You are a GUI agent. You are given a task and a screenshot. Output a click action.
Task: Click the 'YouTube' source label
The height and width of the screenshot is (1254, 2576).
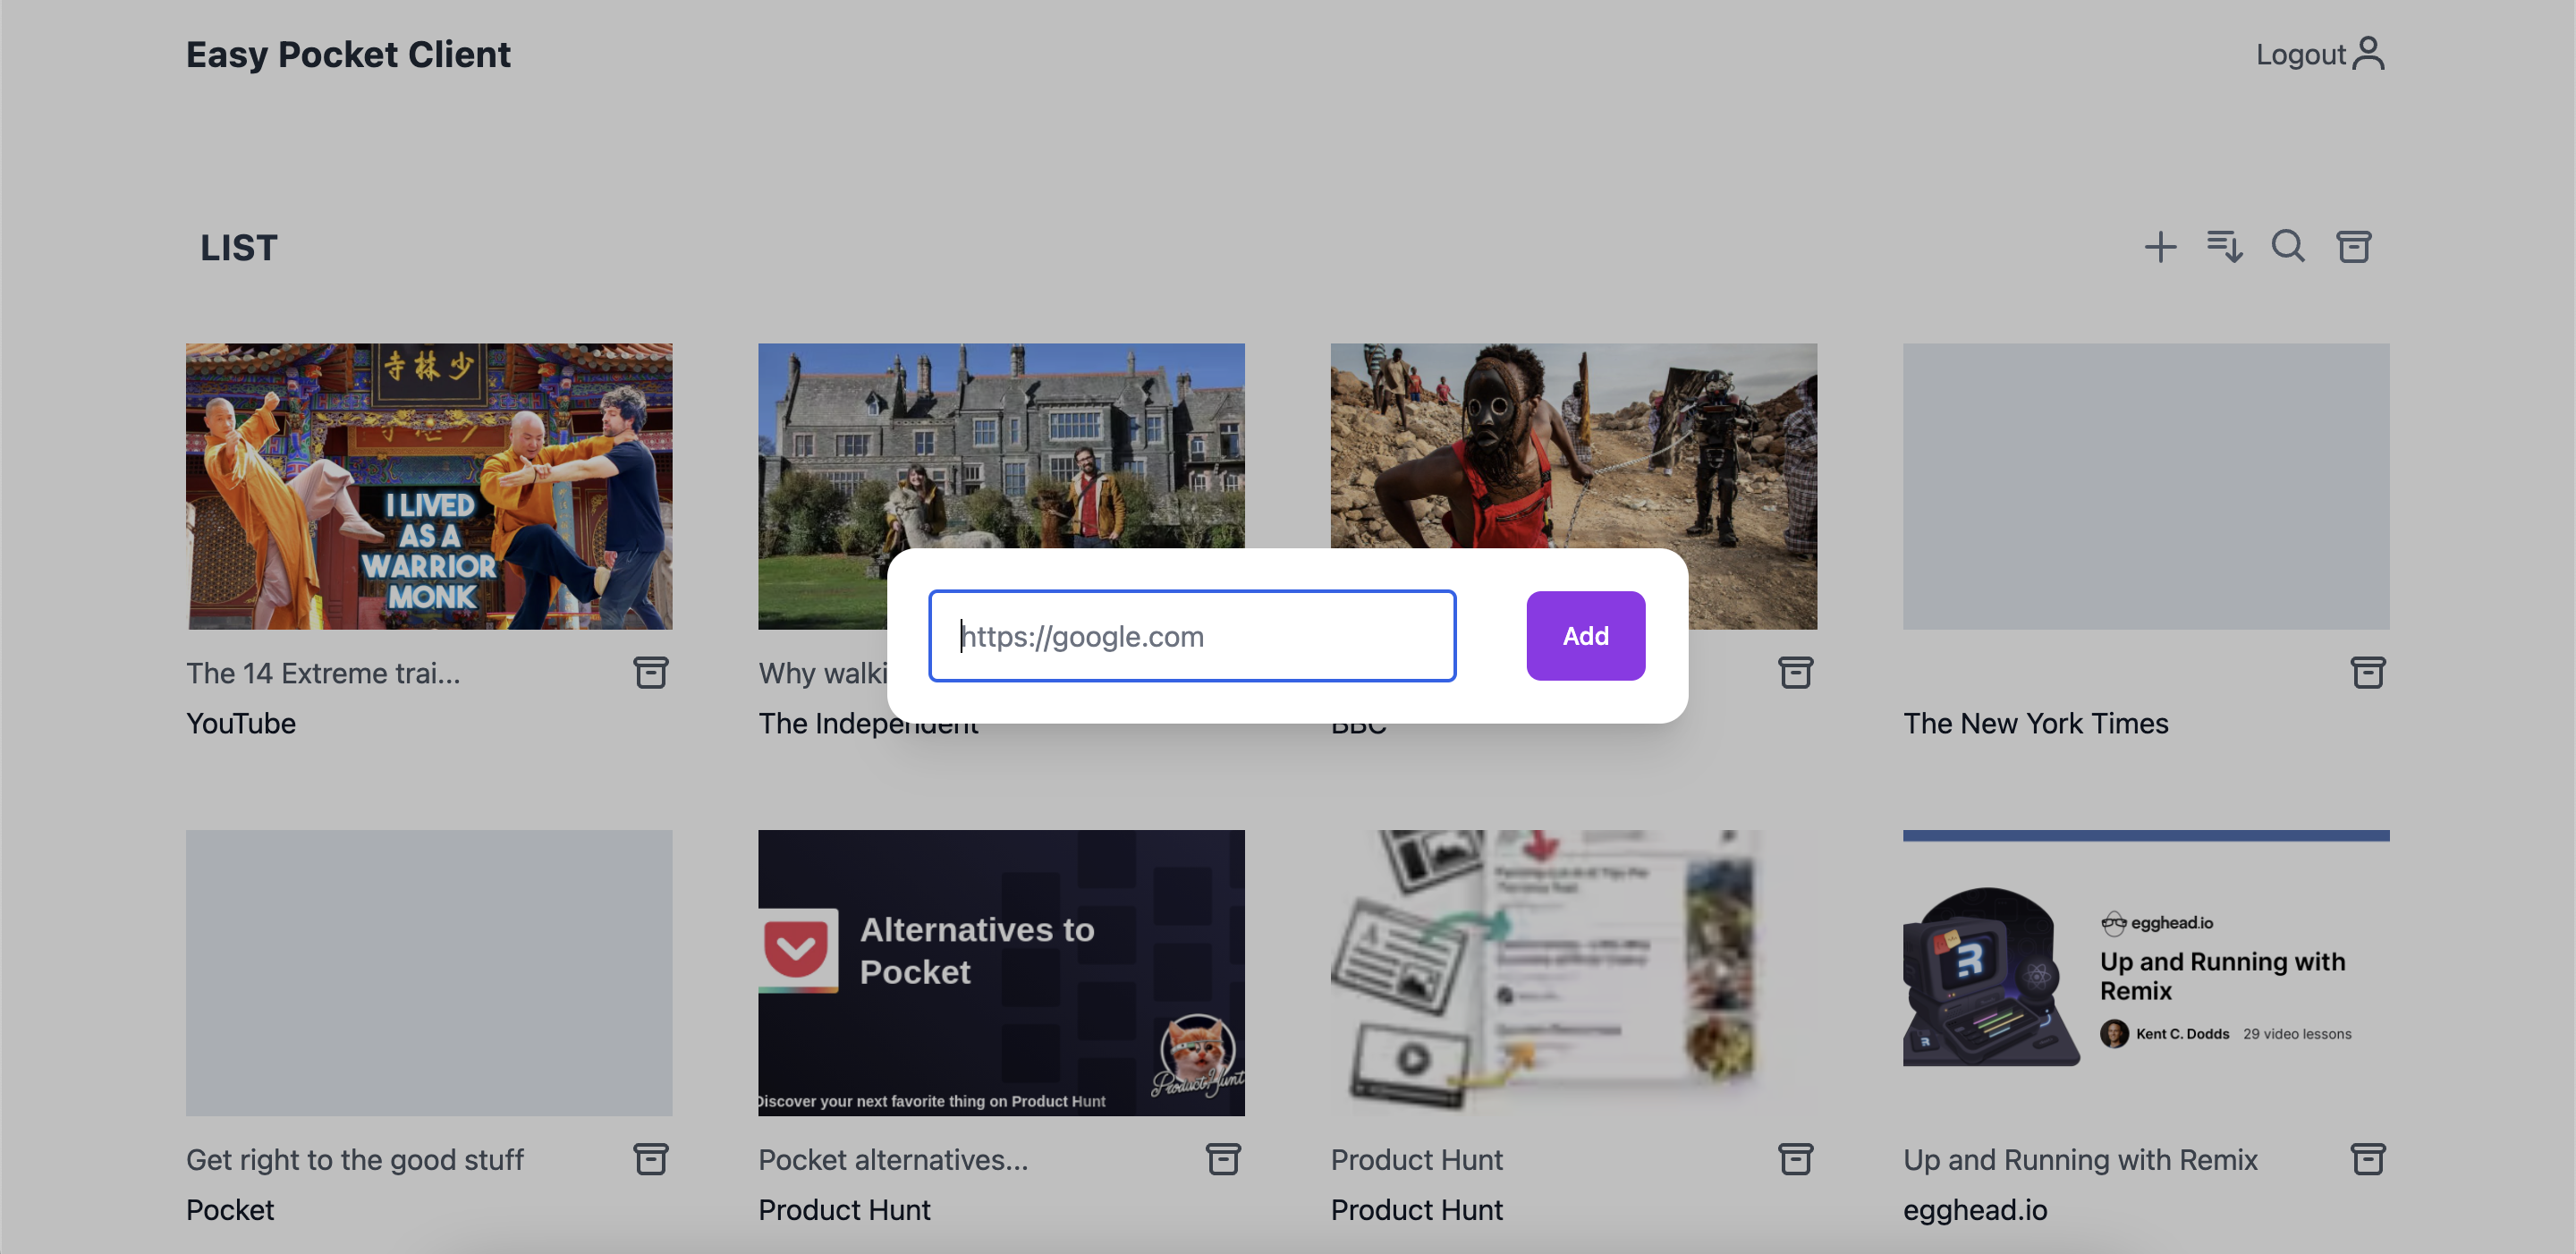241,723
